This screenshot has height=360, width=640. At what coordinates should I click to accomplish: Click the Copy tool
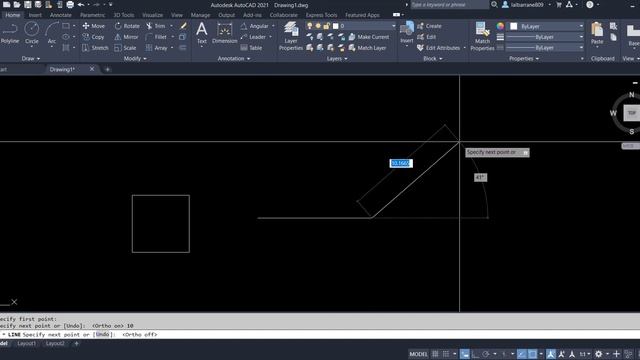(x=93, y=37)
